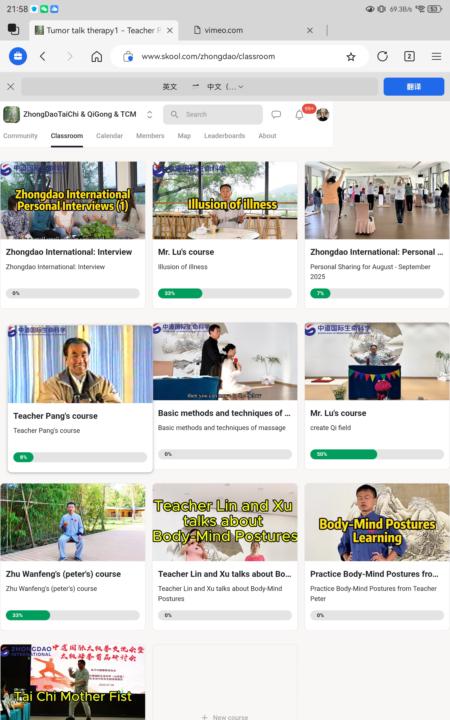
Task: Go to browser home icon
Action: (96, 56)
